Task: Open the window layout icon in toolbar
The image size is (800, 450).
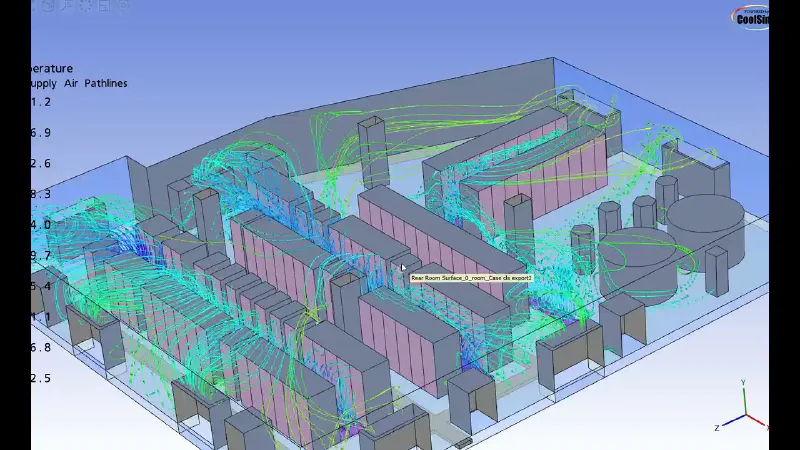Action: point(105,6)
